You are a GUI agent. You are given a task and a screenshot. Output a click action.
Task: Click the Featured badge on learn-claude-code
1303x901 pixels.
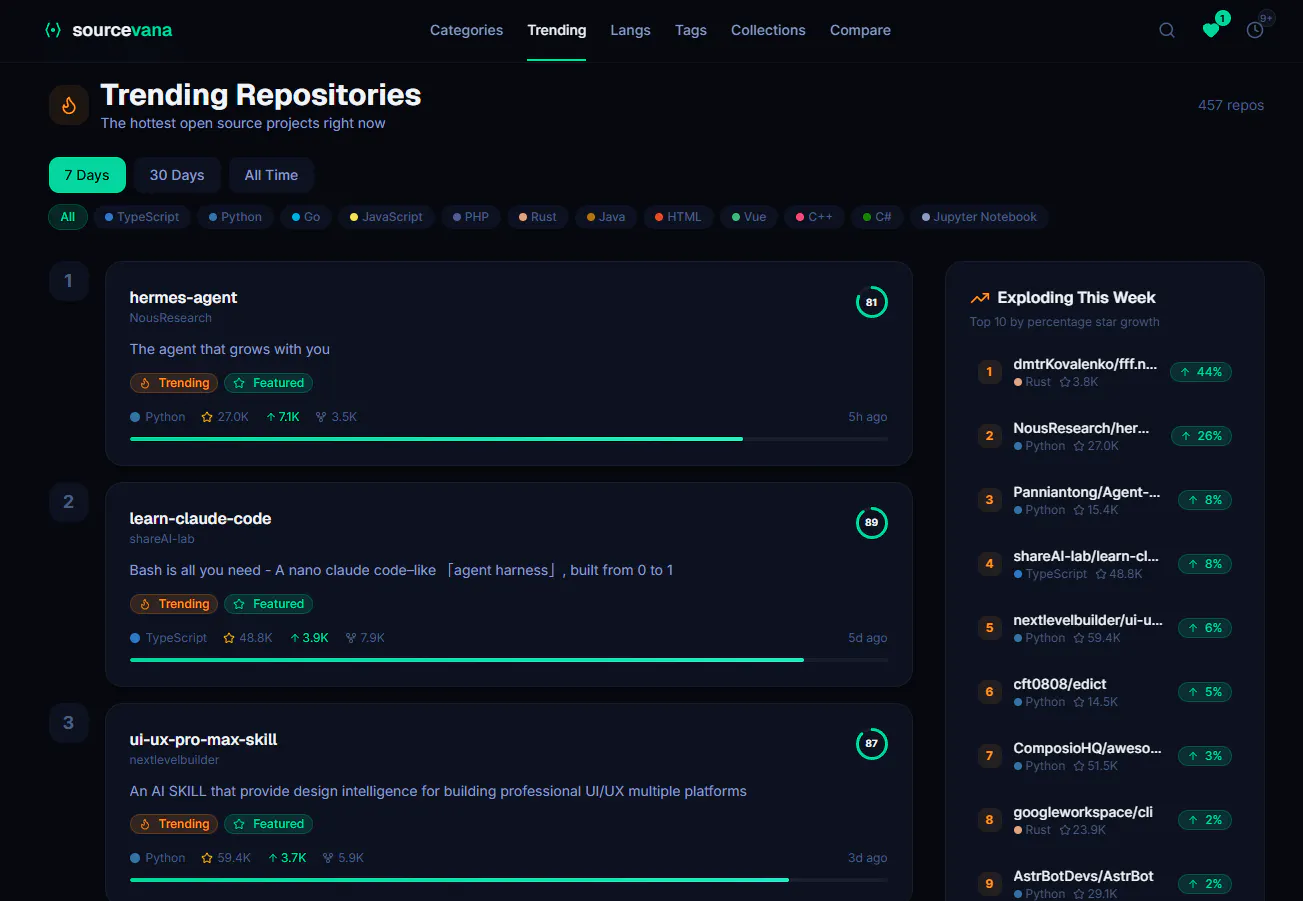point(269,604)
